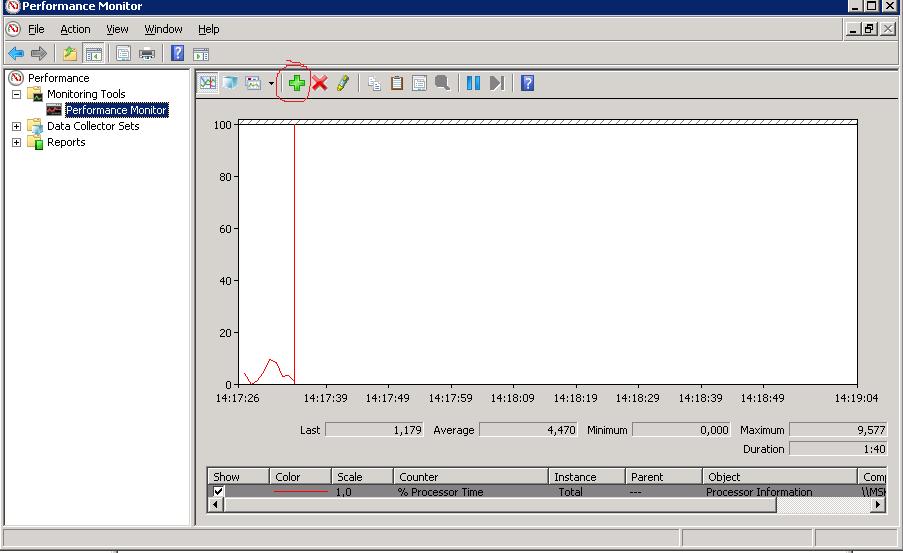The height and width of the screenshot is (553, 903).
Task: Click Freeze Display pause button
Action: coord(473,83)
